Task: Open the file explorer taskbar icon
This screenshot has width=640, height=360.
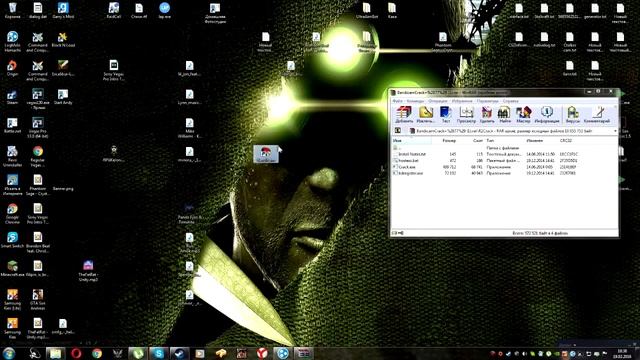Action: 56,353
